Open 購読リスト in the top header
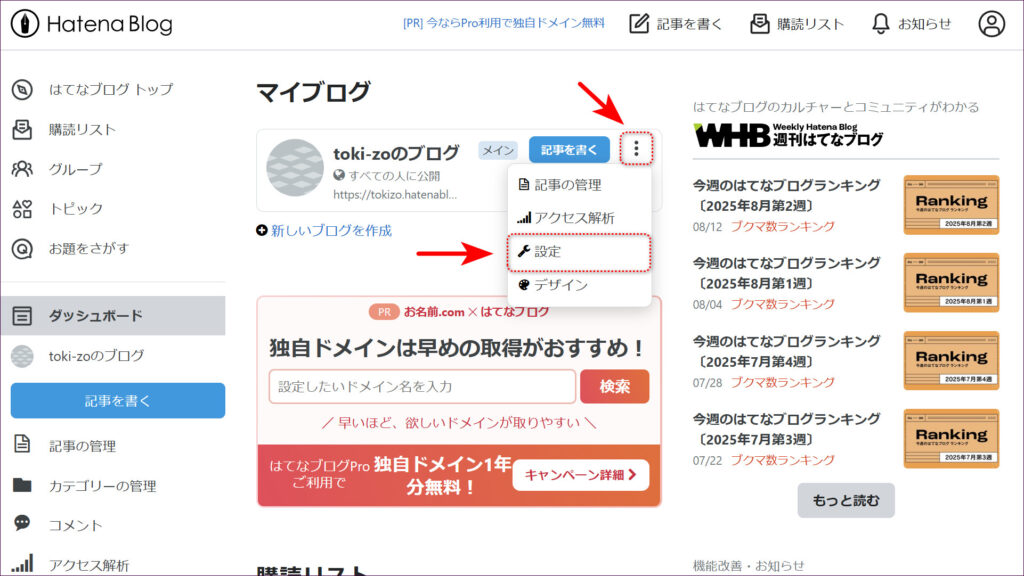1024x576 pixels. point(797,24)
